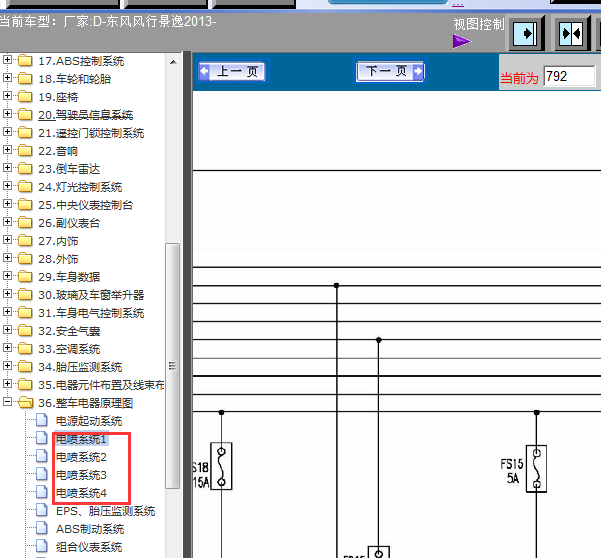The image size is (601, 558).
Task: Click the open folder icon of 36.整车电器原理图
Action: pos(25,402)
